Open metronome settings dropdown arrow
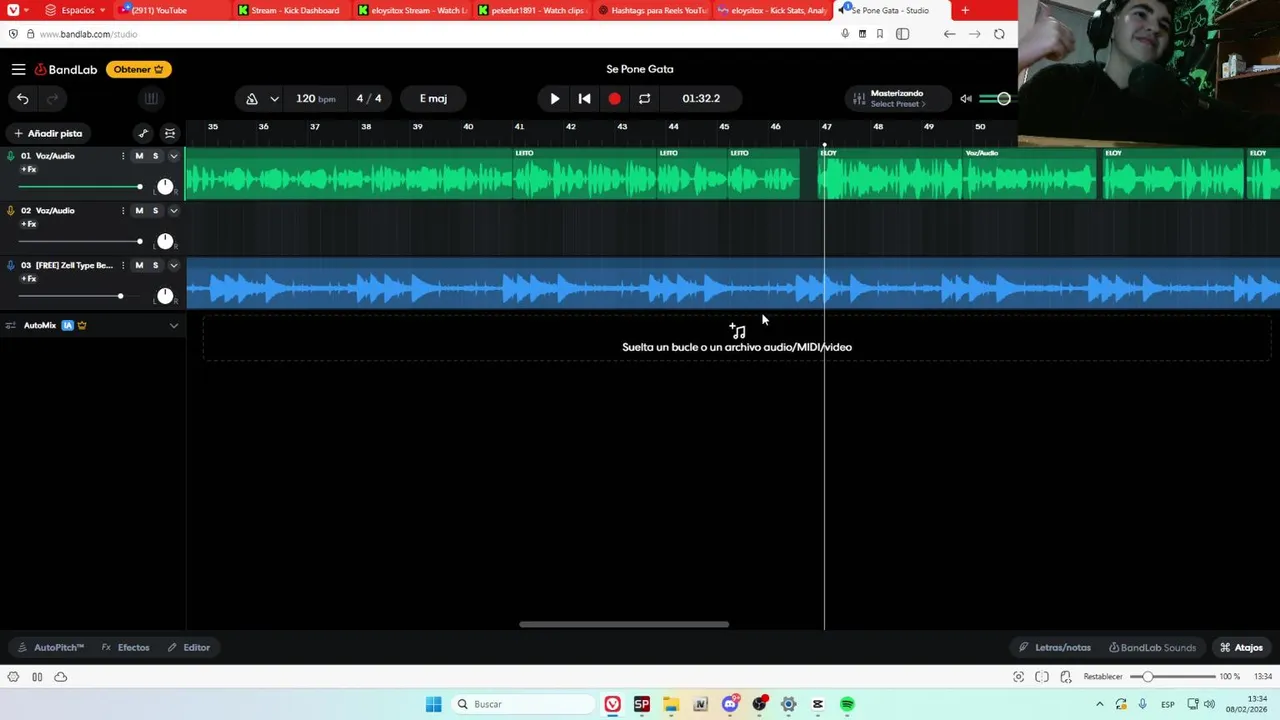 274,98
